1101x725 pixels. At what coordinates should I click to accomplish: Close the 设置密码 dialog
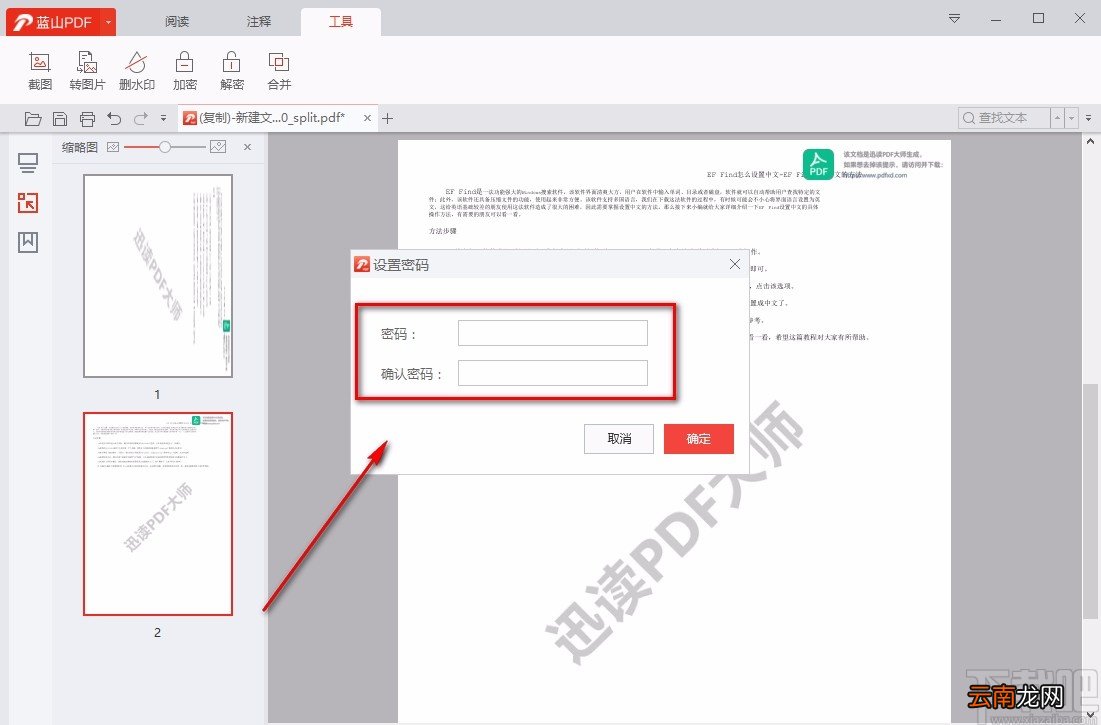(x=734, y=264)
